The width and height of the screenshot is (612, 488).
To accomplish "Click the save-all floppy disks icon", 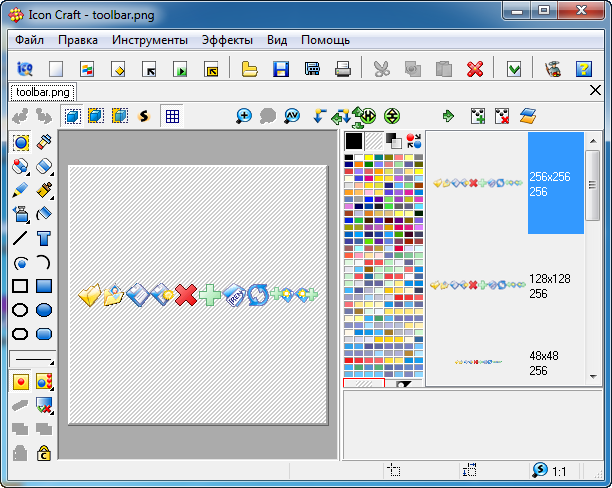I will (312, 69).
